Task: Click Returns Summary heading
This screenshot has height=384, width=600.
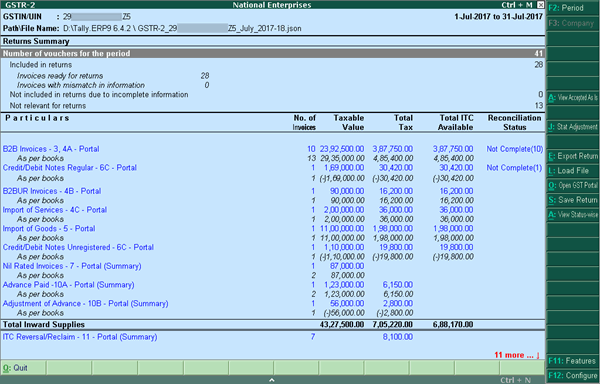Action: pos(36,41)
